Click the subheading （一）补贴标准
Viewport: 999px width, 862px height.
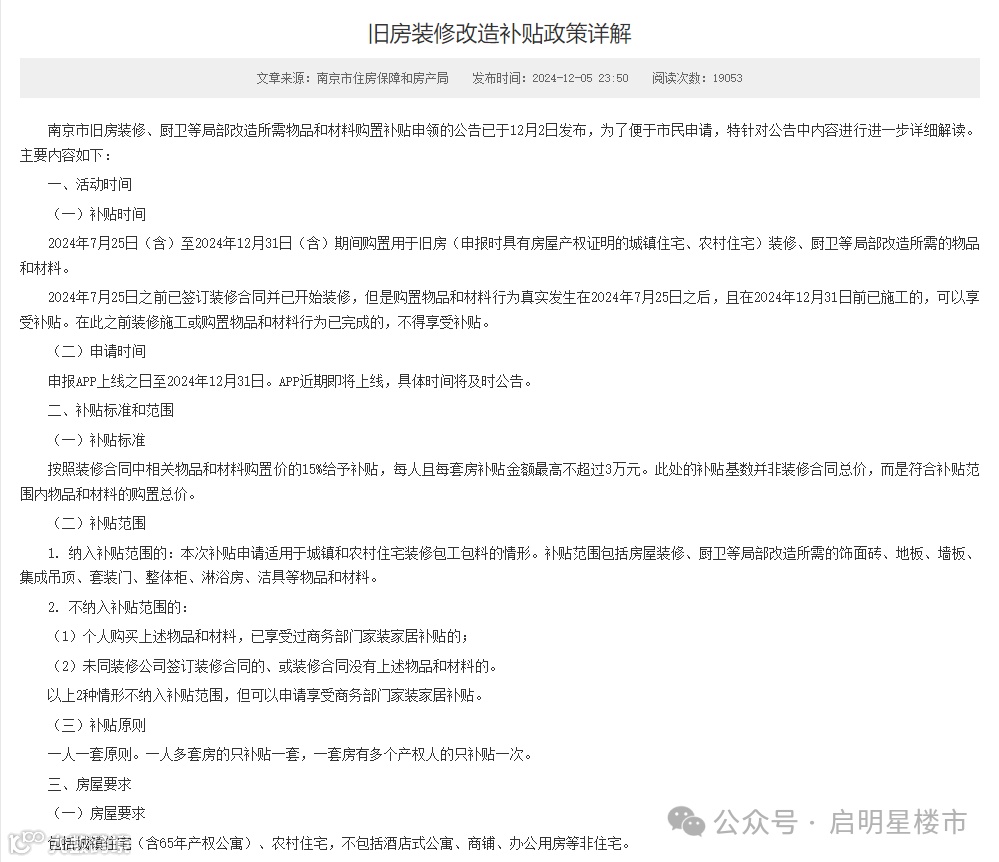[x=97, y=440]
